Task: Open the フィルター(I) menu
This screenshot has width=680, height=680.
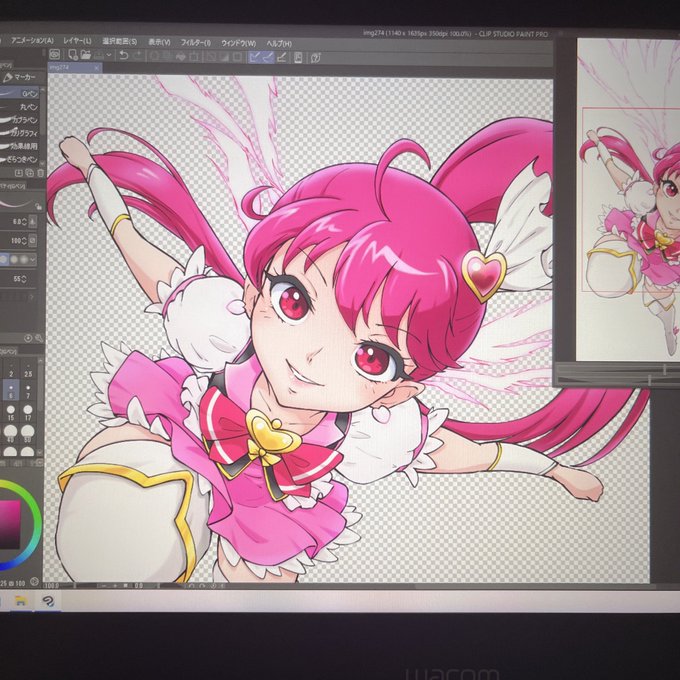Action: coord(196,42)
